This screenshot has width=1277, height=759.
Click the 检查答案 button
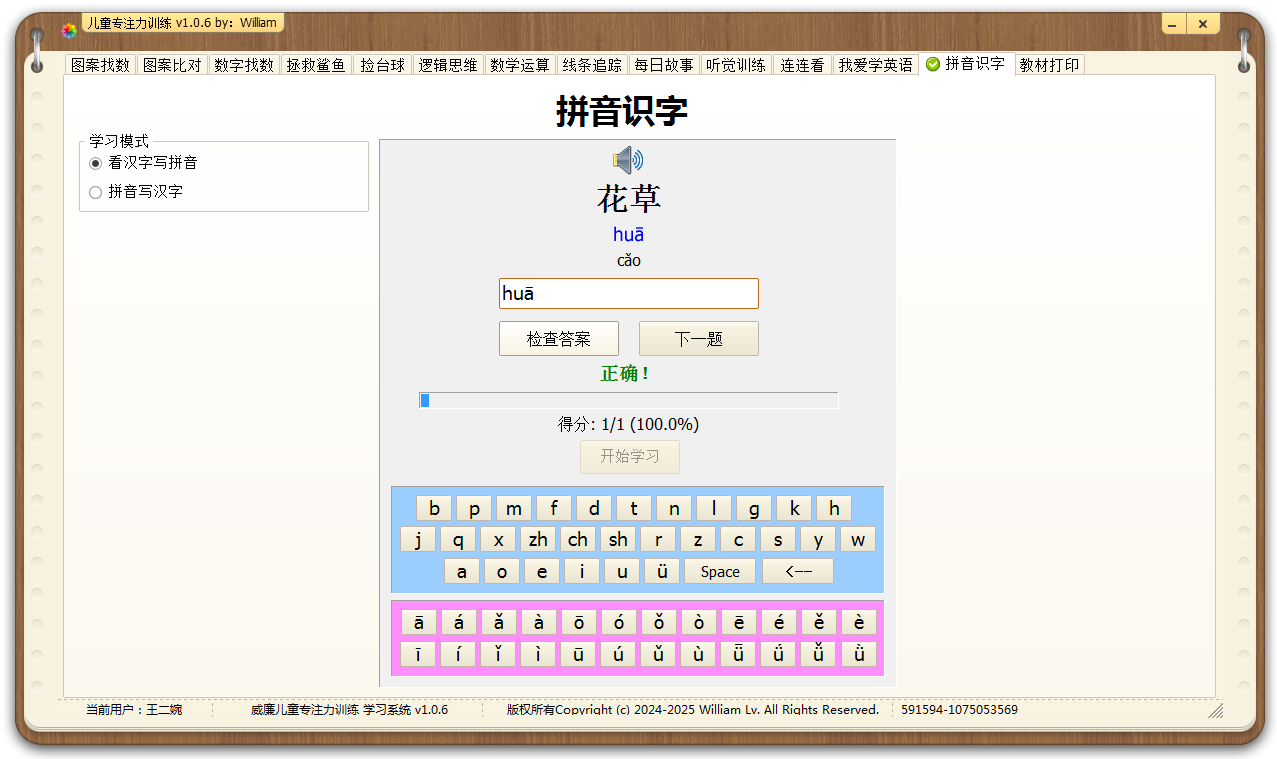point(559,339)
